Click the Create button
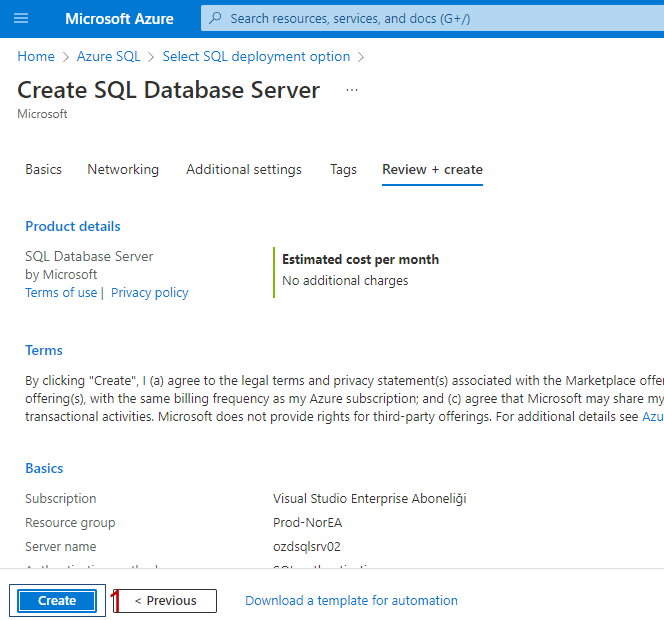The height and width of the screenshot is (620, 664). [x=57, y=601]
